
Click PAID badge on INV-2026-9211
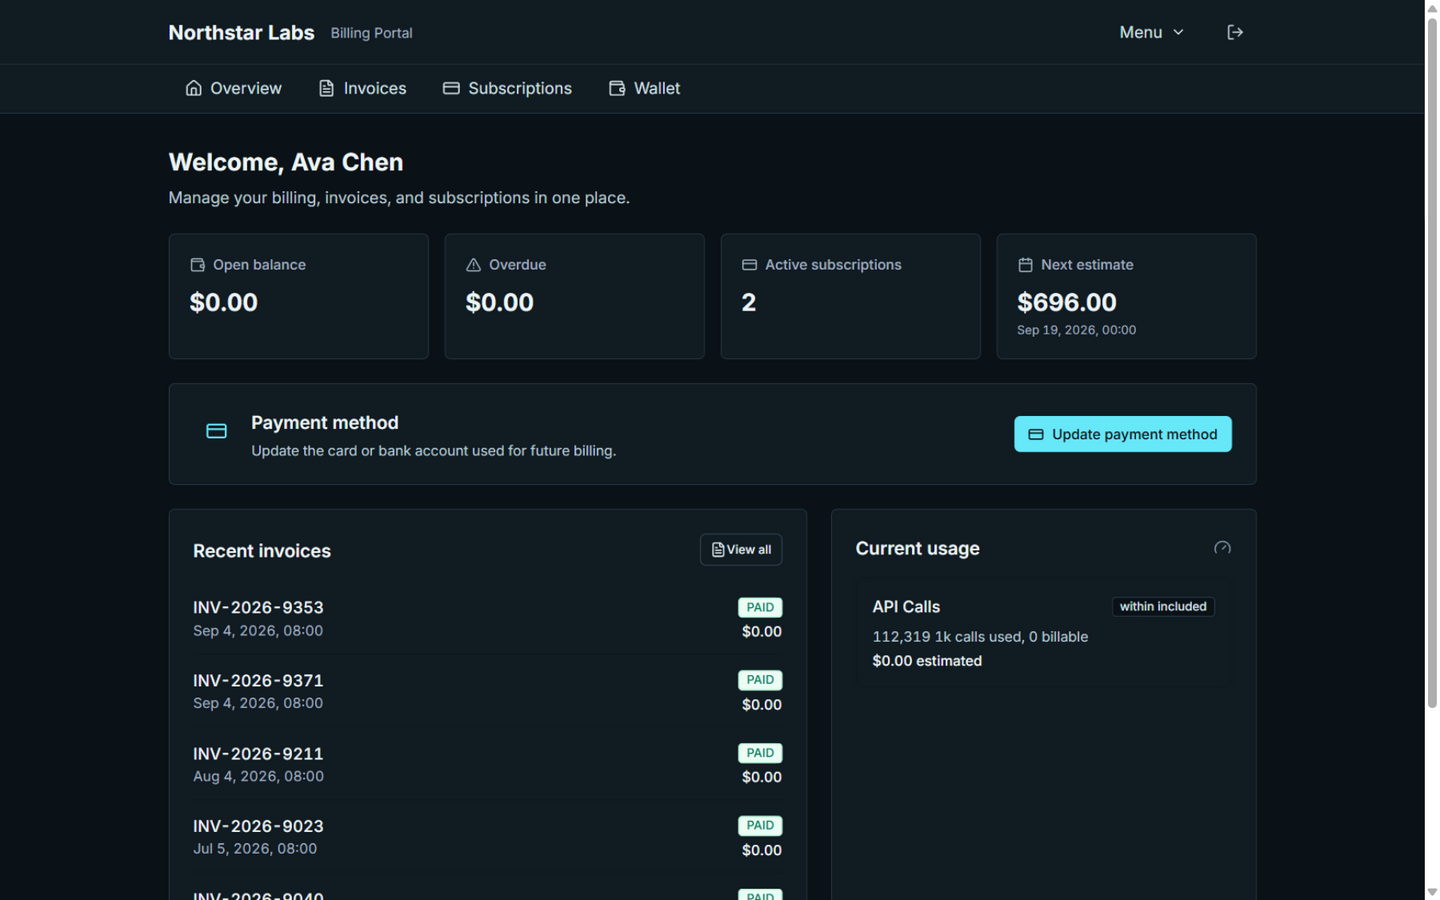tap(760, 753)
